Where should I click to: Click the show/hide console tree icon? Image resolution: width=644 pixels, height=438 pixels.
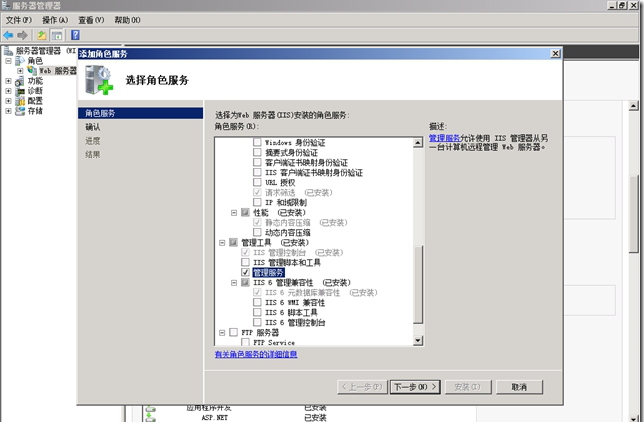(57, 35)
